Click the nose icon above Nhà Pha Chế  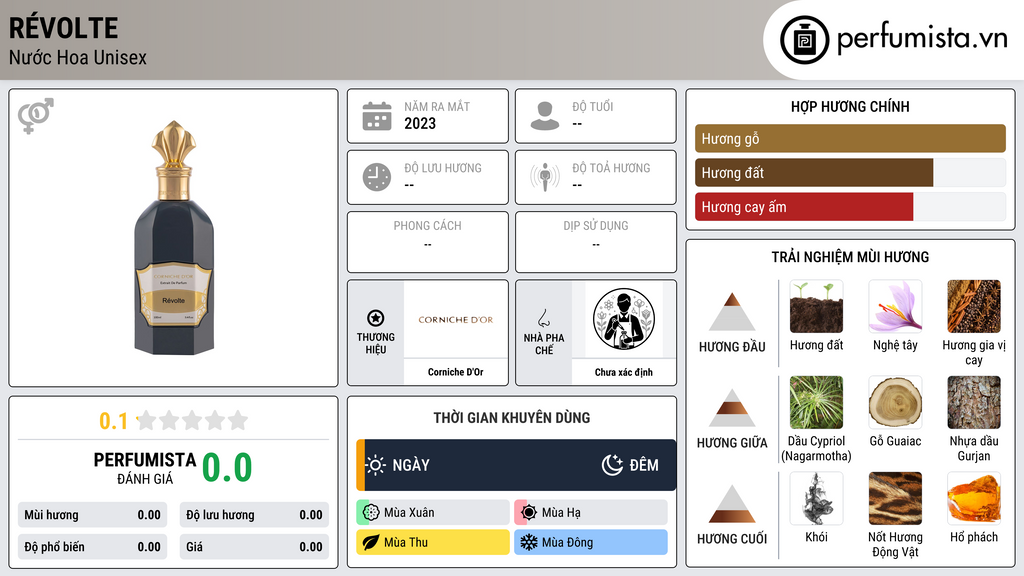pos(543,318)
